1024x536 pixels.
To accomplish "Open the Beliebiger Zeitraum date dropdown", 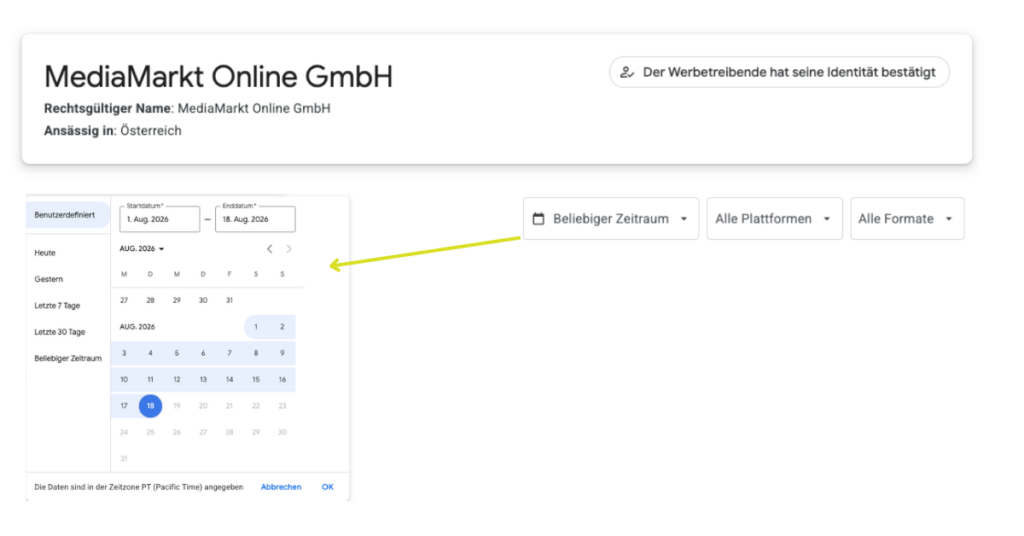I will (x=611, y=219).
